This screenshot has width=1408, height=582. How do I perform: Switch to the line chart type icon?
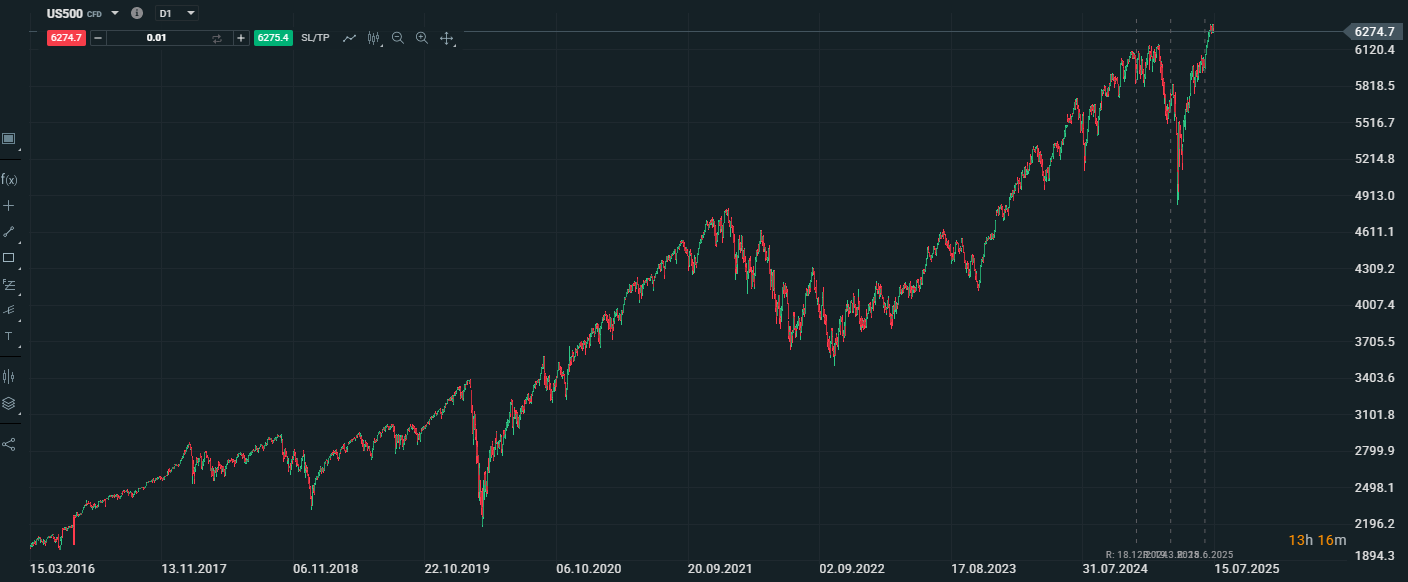pos(349,38)
